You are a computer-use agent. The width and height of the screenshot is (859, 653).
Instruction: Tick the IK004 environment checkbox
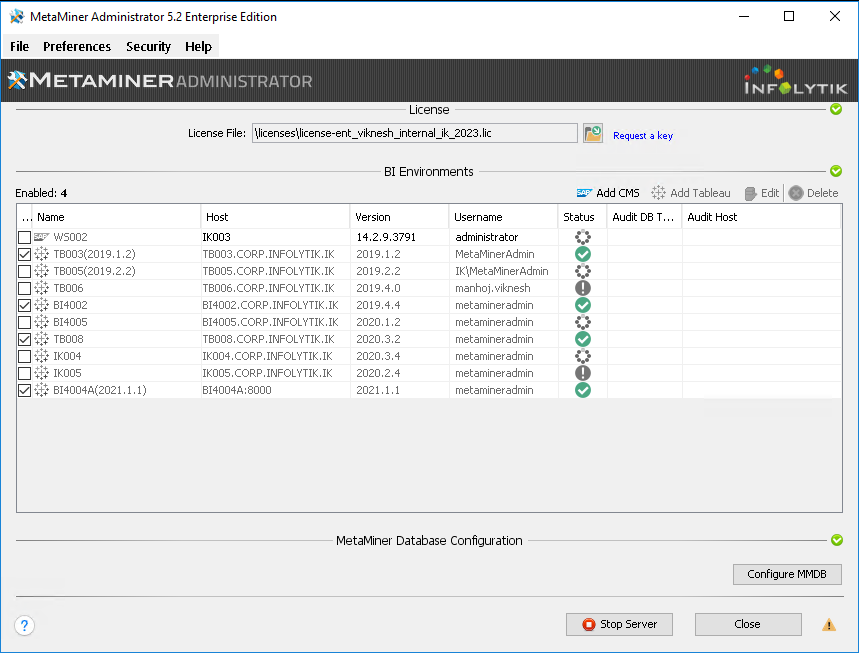pyautogui.click(x=24, y=356)
